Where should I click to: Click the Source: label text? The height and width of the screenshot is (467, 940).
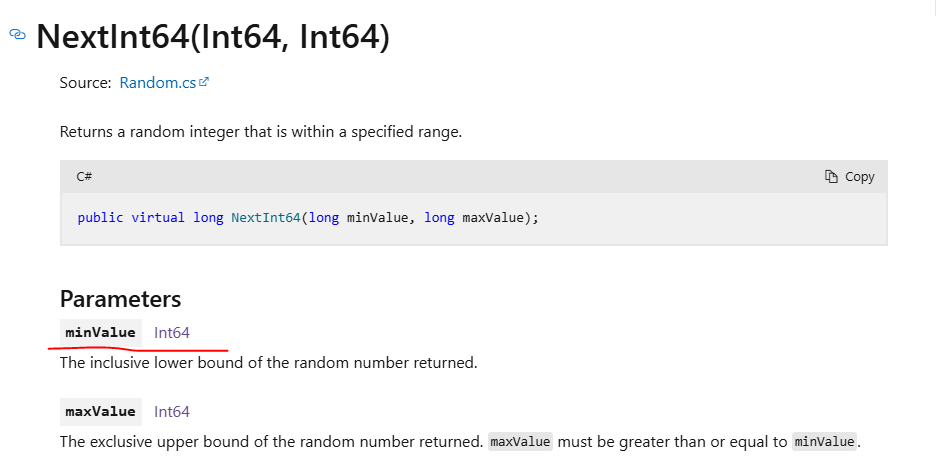(x=86, y=83)
